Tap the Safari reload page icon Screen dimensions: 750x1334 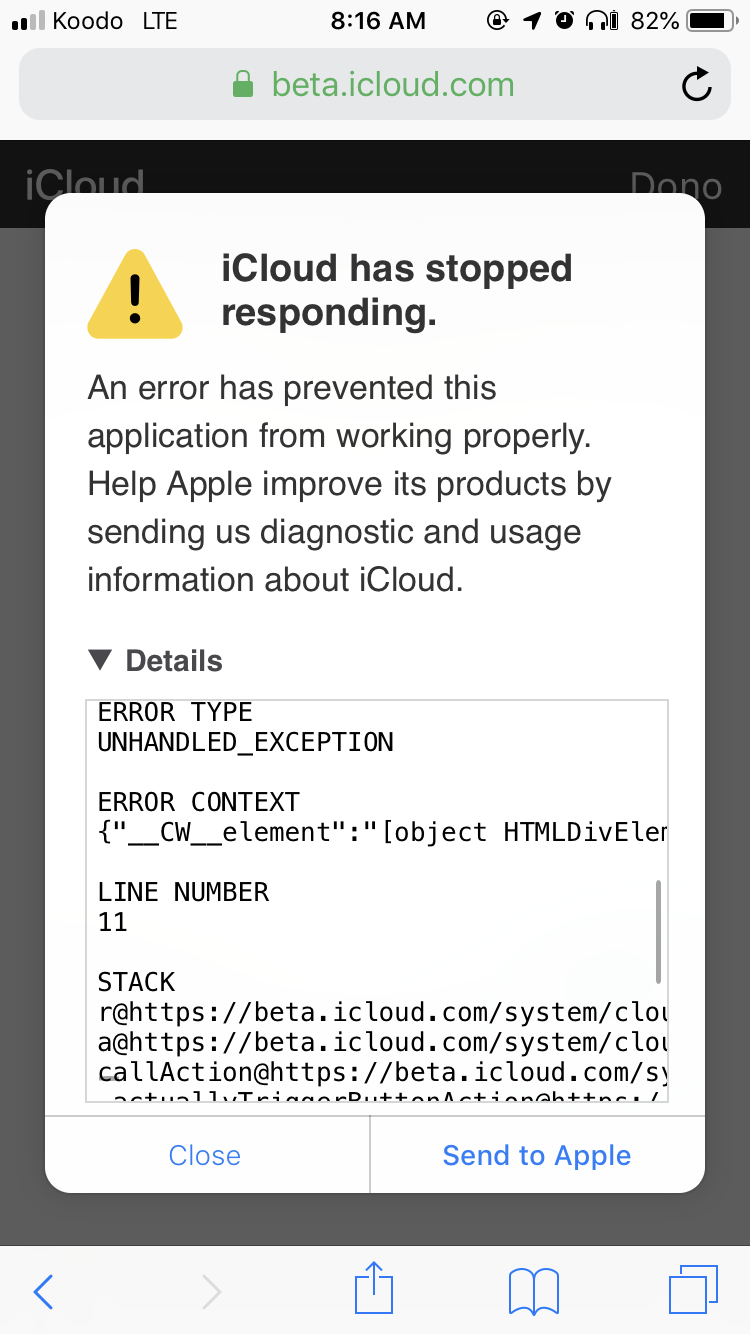click(697, 85)
